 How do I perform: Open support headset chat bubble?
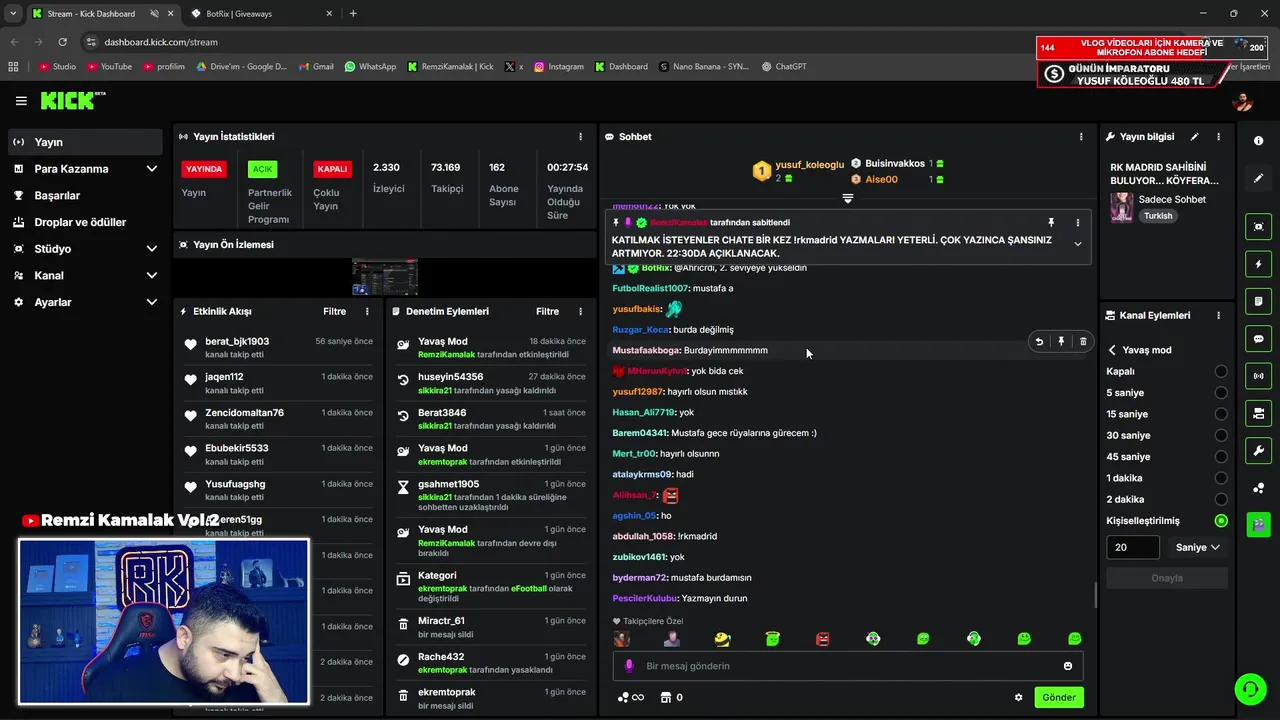(x=1250, y=689)
